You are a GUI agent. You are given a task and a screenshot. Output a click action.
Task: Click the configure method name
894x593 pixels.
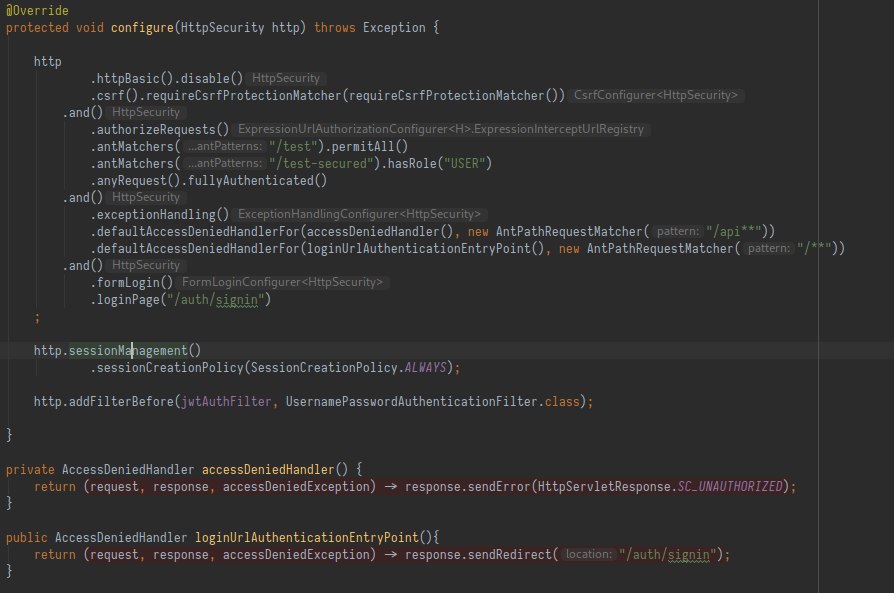(x=142, y=27)
